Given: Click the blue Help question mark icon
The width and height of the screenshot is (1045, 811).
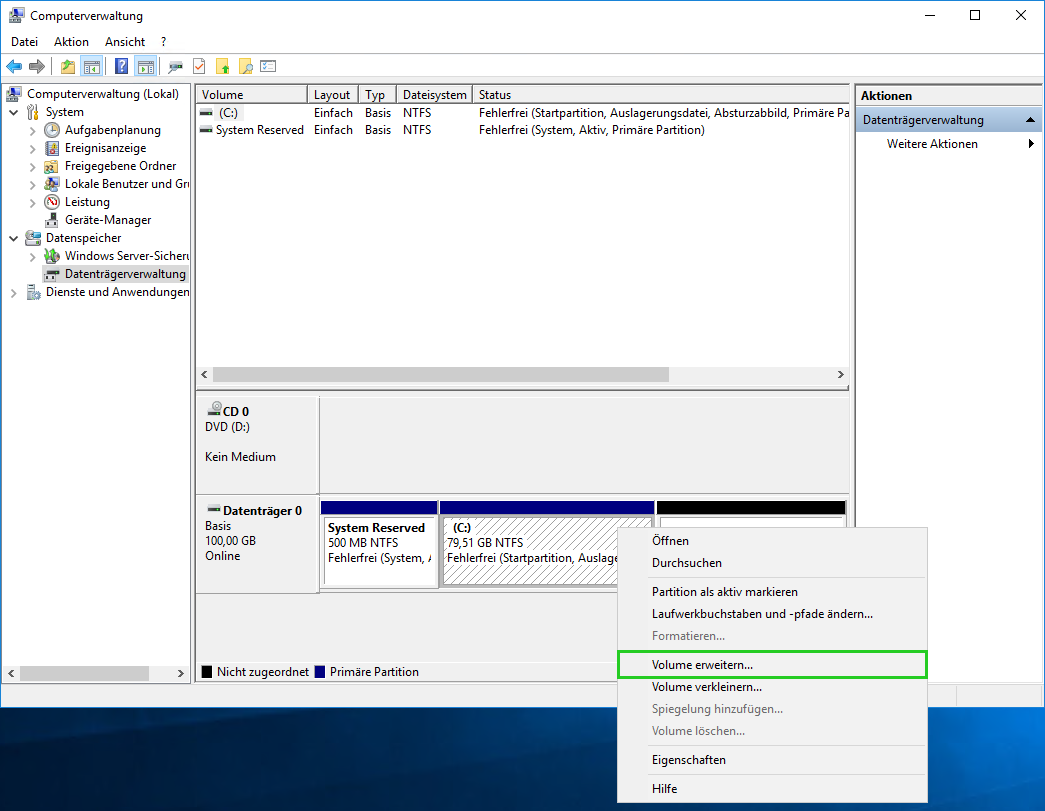Looking at the screenshot, I should click(121, 67).
